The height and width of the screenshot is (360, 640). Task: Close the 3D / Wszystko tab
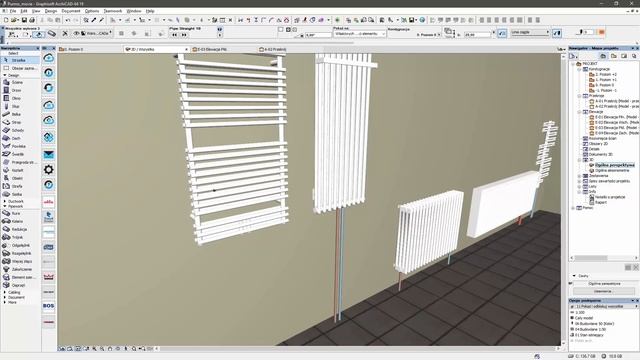click(x=187, y=49)
